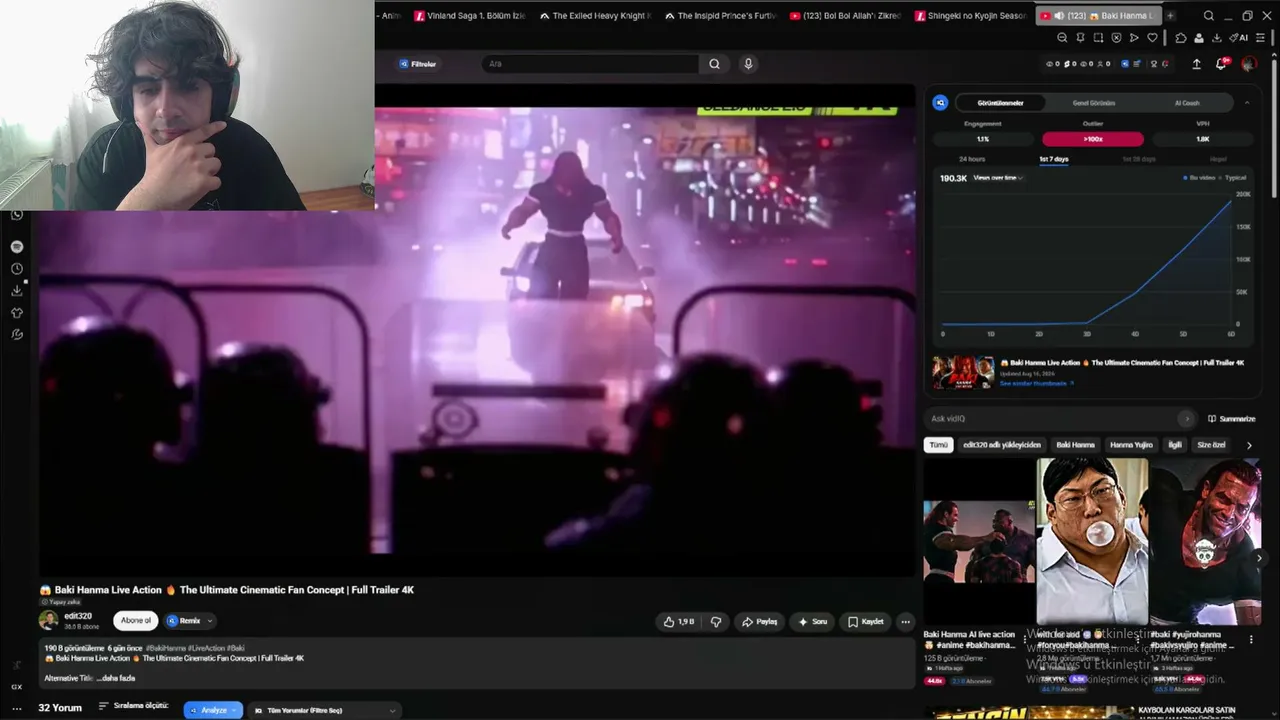Click the heart bookmark icon in address bar
The image size is (1280, 720).
click(x=1152, y=38)
